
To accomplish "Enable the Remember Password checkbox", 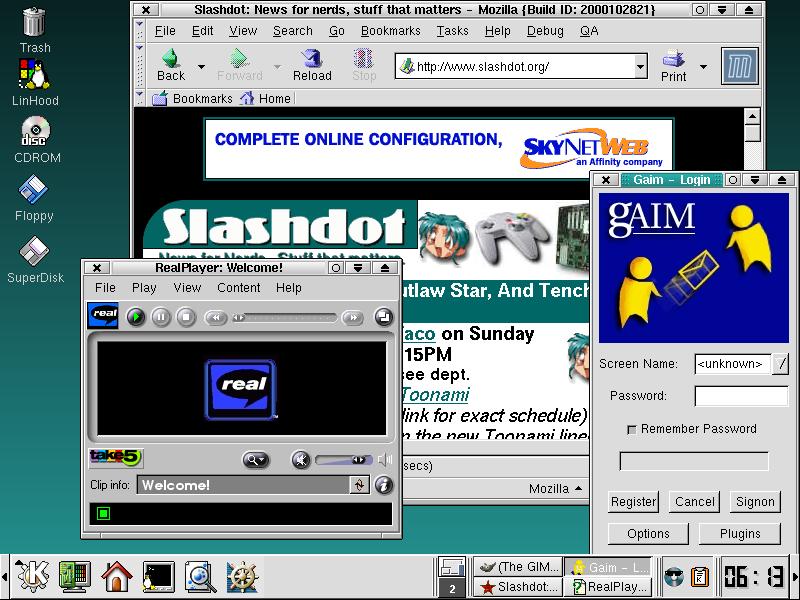I will [x=631, y=429].
